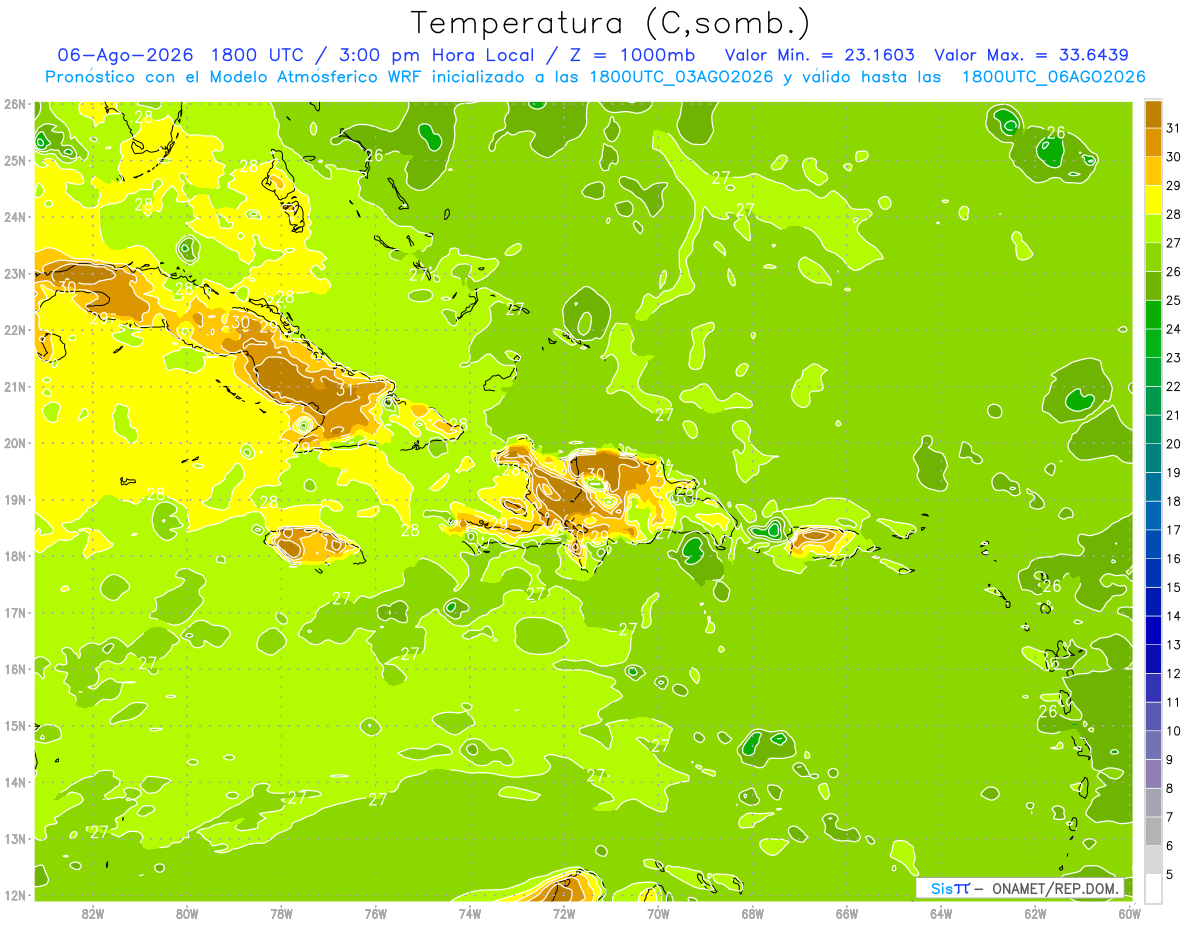Click the legend scale number 10
Viewport: 1200px width, 927px height.
[x=1173, y=731]
